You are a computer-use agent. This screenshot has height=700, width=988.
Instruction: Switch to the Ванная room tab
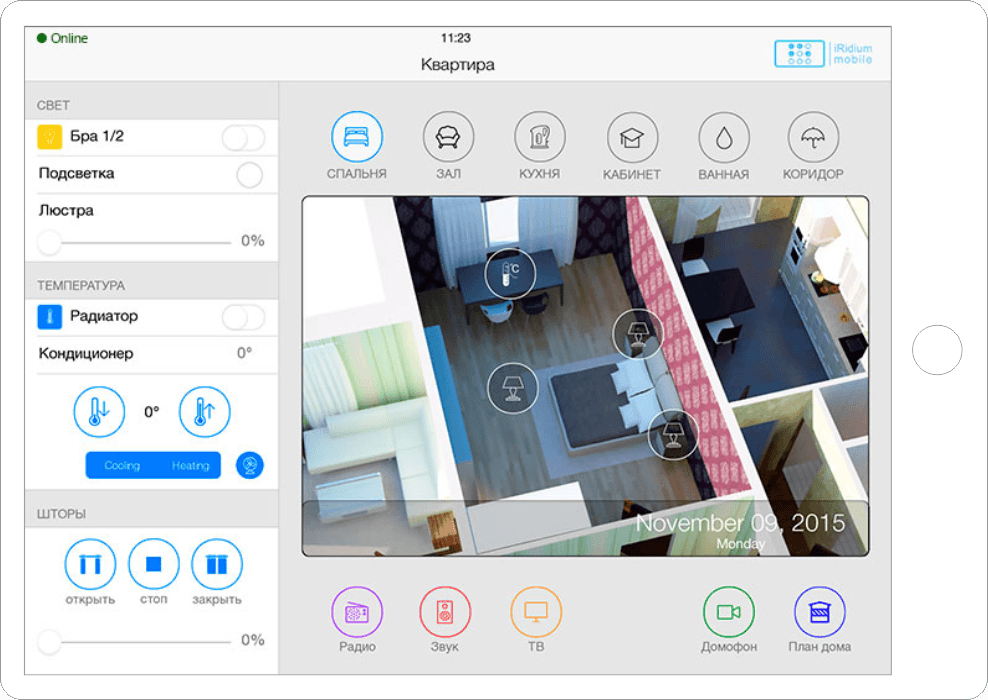click(723, 138)
